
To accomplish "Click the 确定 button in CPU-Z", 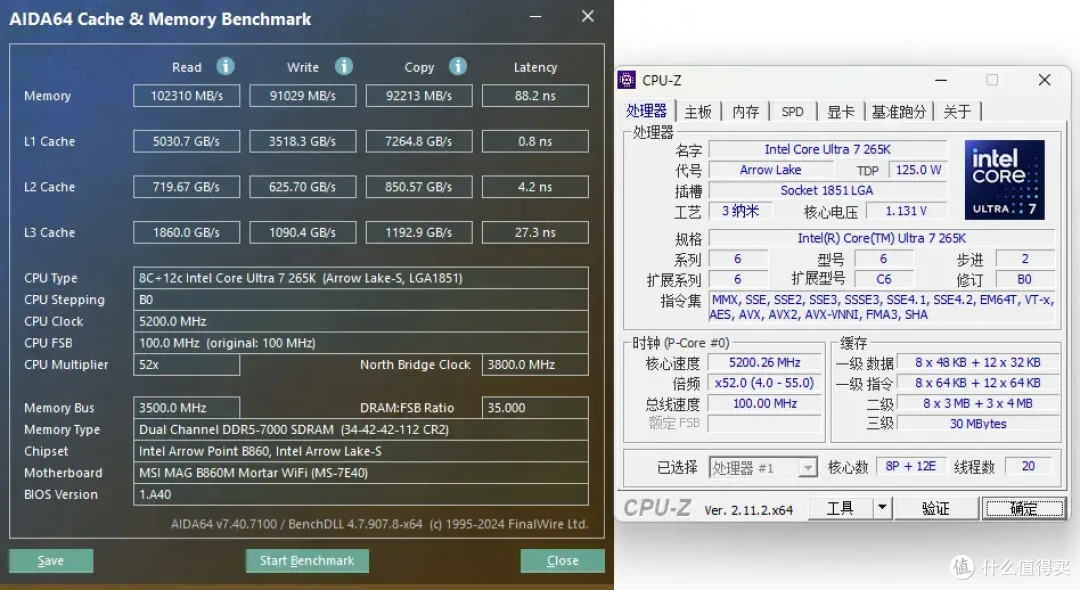I will pyautogui.click(x=1024, y=508).
